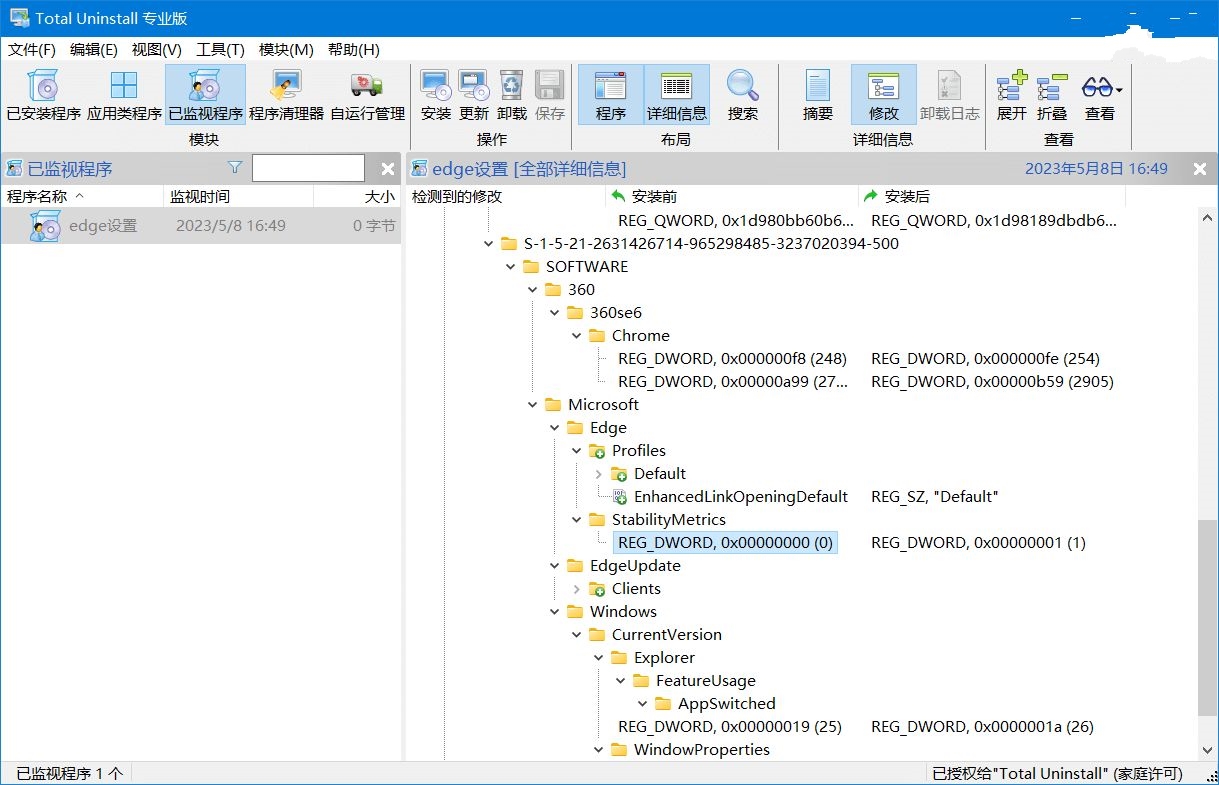The height and width of the screenshot is (785, 1219).
Task: Click the scrollbar down arrow
Action: pos(1208,750)
